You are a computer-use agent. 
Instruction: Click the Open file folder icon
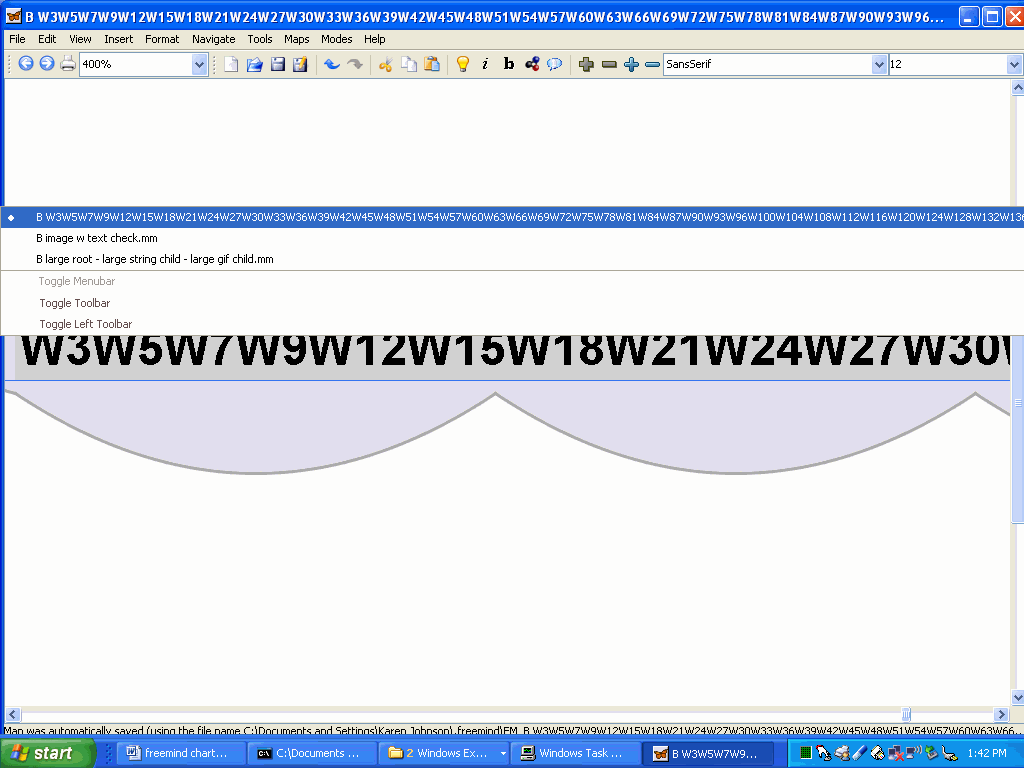[254, 64]
